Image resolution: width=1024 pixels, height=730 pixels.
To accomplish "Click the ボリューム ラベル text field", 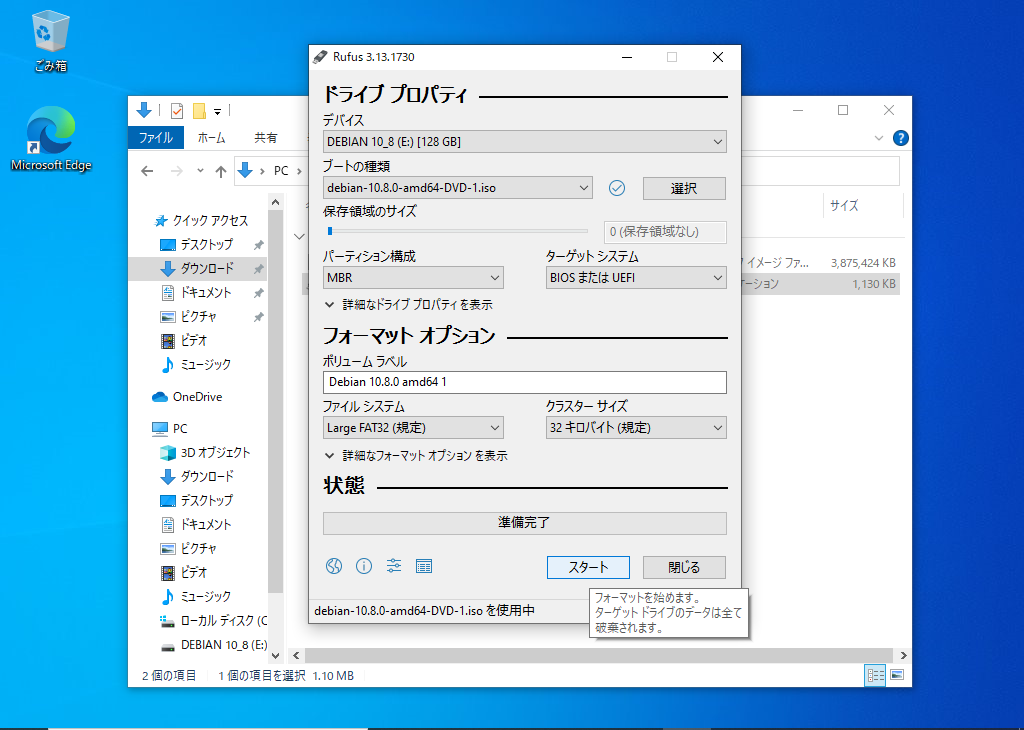I will [524, 382].
